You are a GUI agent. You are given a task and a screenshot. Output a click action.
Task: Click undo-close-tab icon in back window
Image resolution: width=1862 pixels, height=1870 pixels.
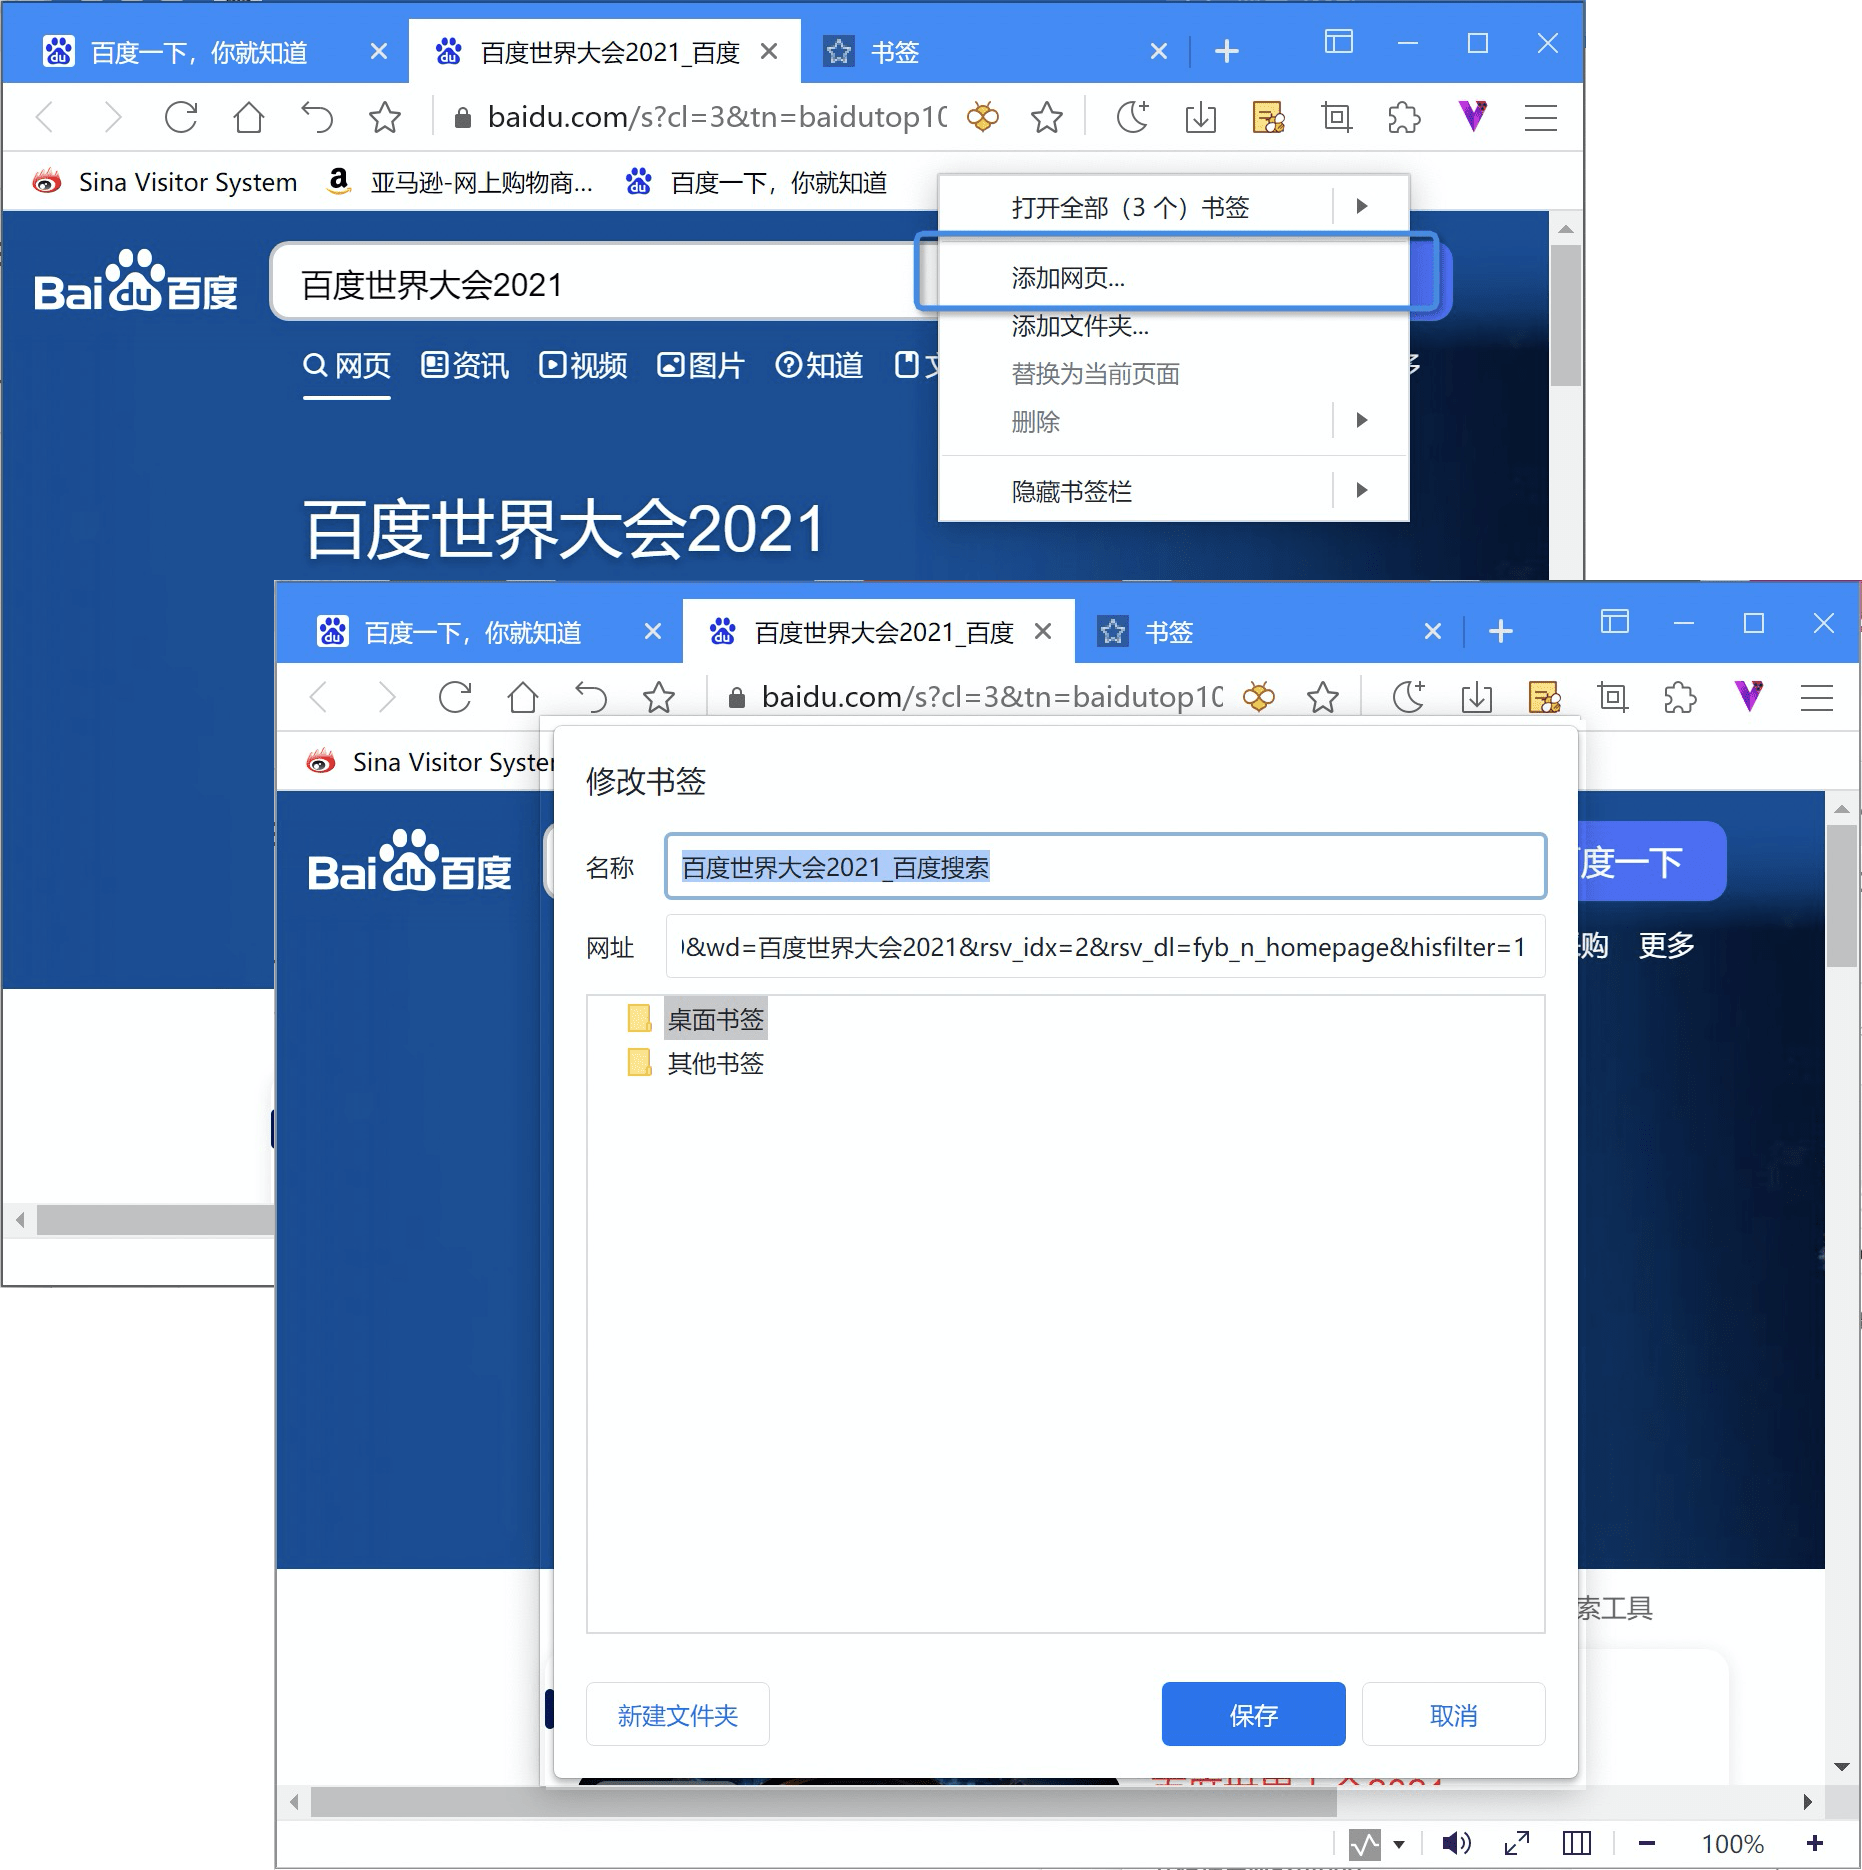pos(317,118)
